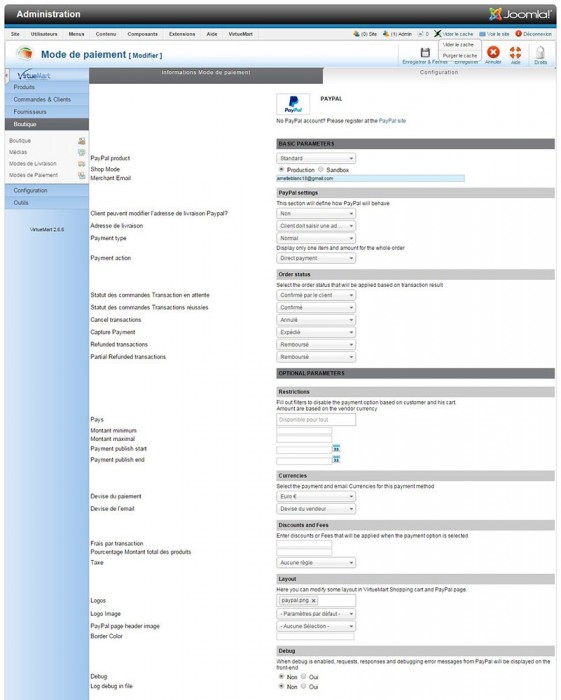Remove paypal.png logo with the x
Image resolution: width=561 pixels, height=700 pixels.
coord(313,600)
